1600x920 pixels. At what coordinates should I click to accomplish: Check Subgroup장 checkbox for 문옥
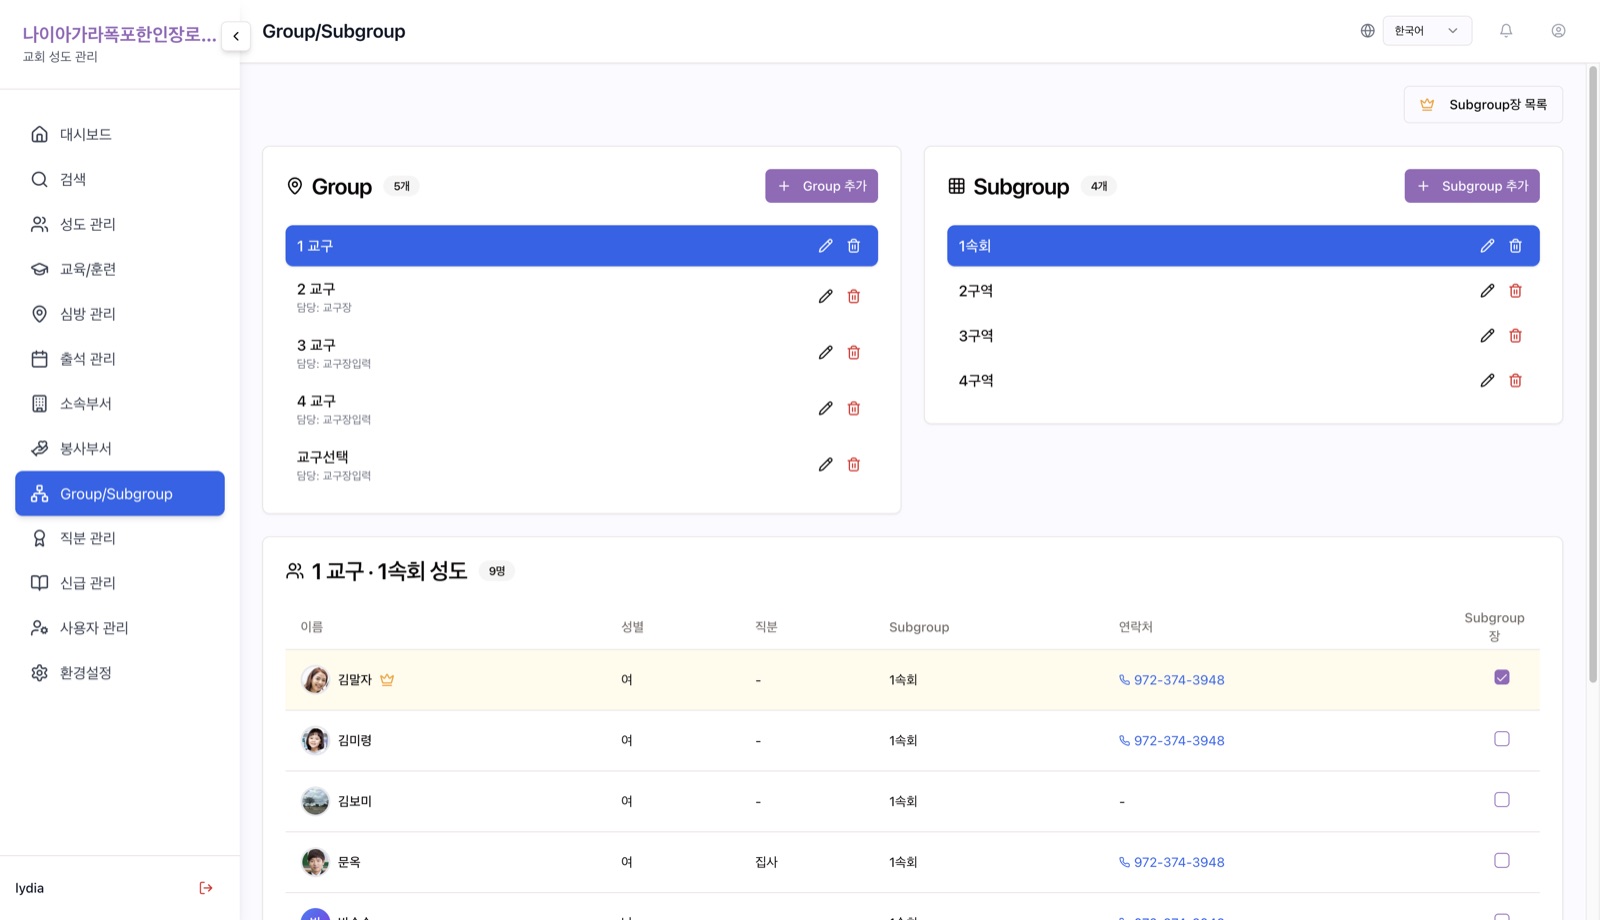[1502, 861]
